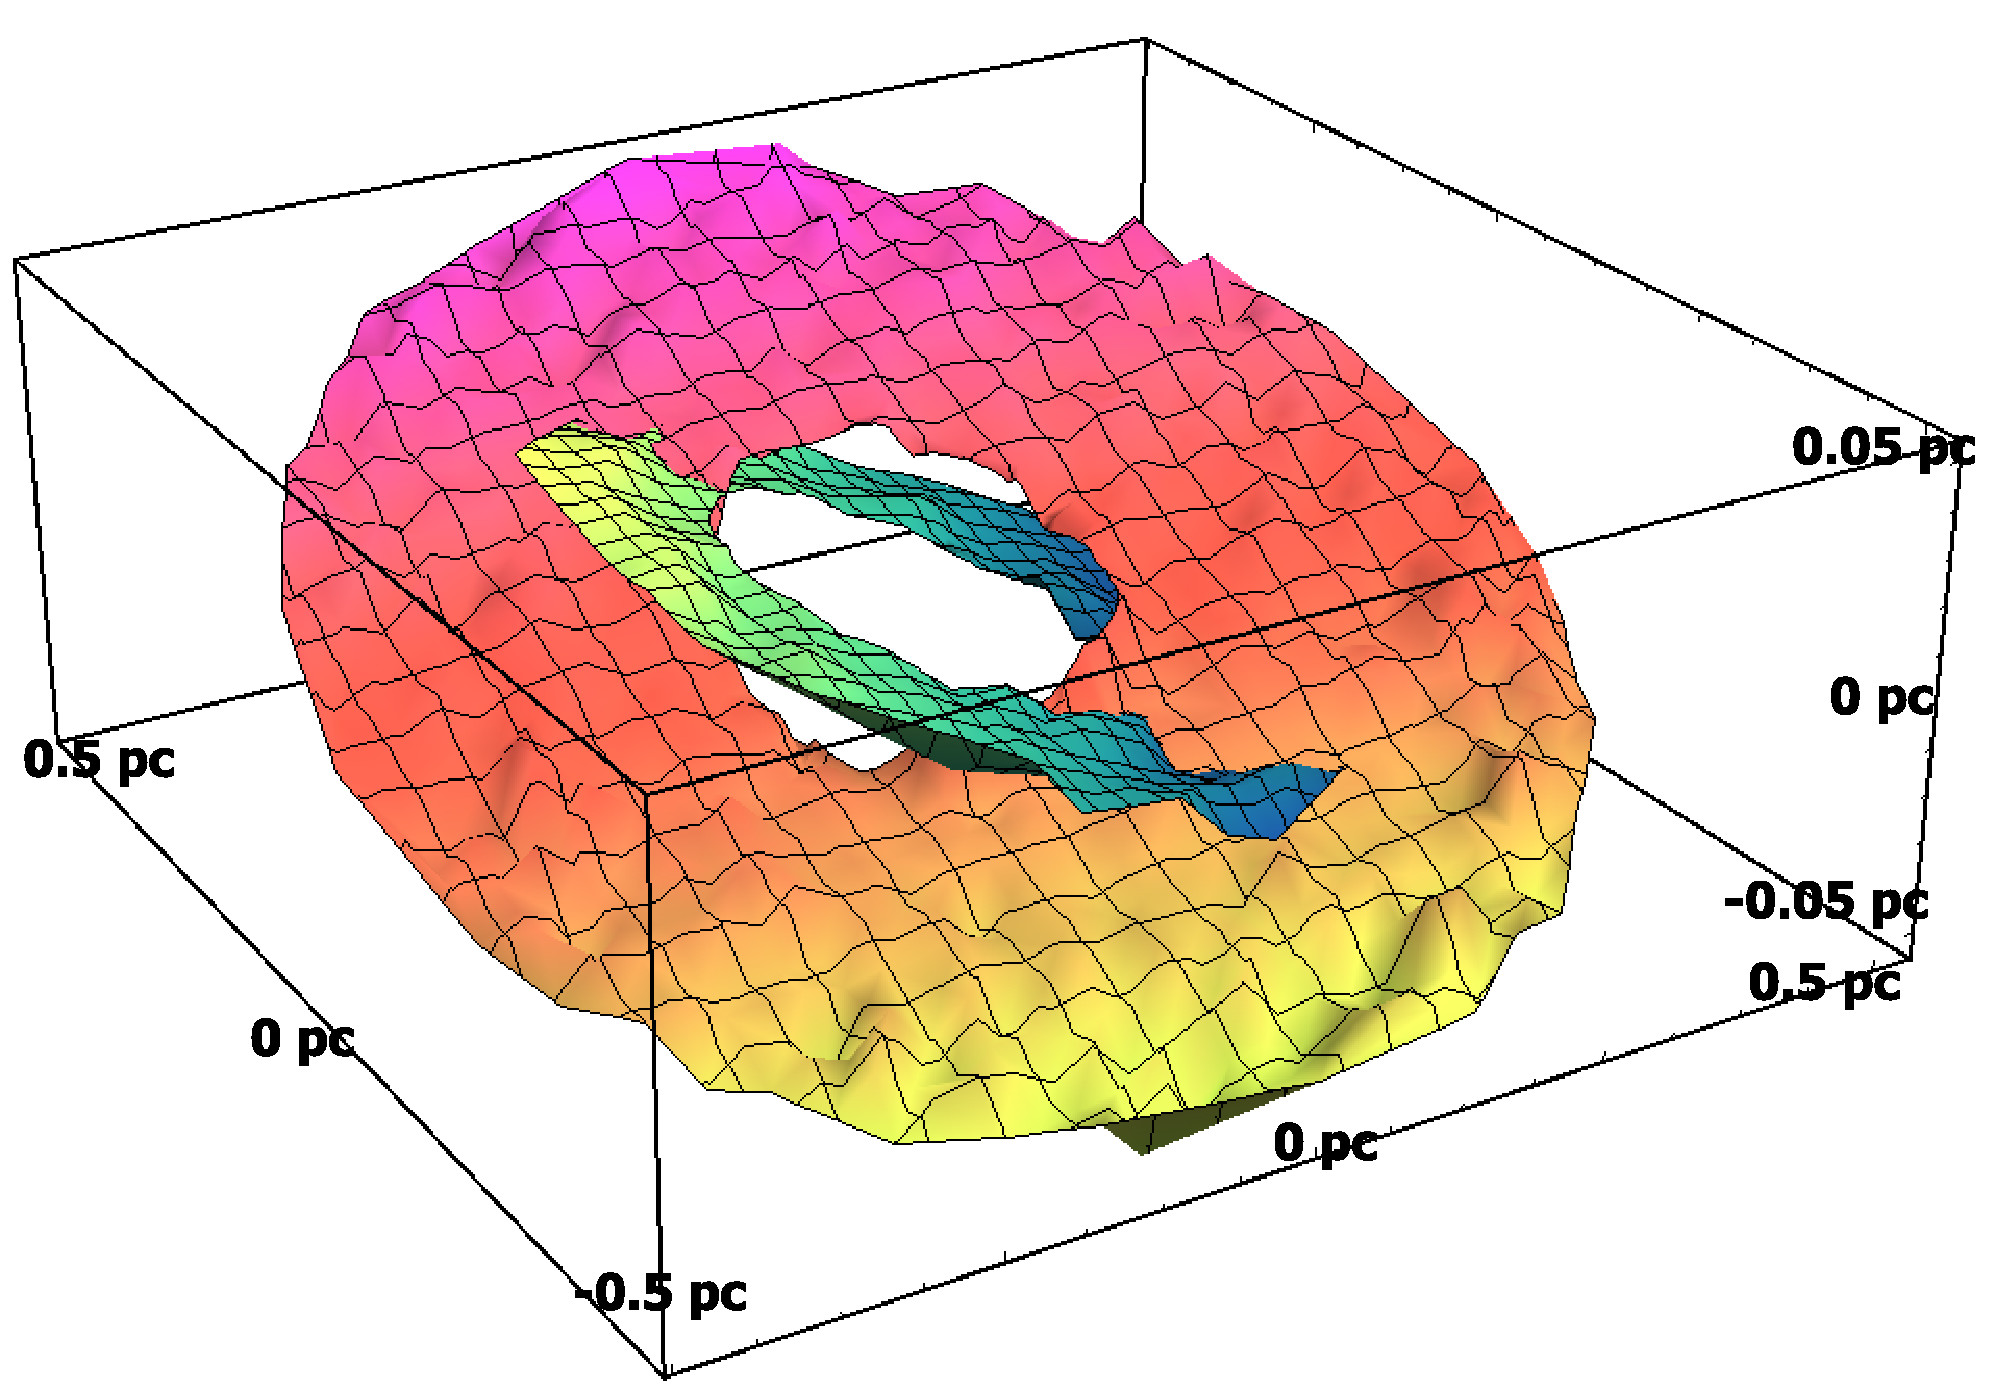
Task: Click the 0 pc label between 0.5 pc and -0.5 pc
Action: [301, 1038]
